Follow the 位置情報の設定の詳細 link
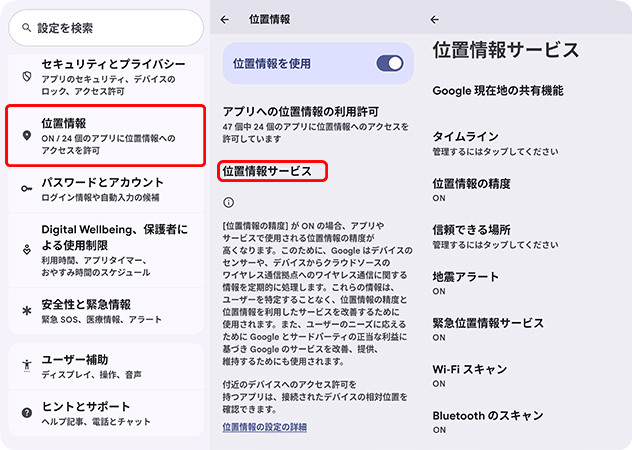This screenshot has width=632, height=450. 265,427
